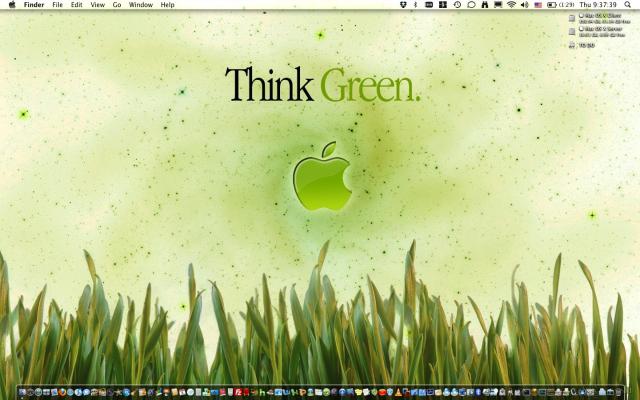Open the Time Machine status menu
This screenshot has height=400, width=640.
click(457, 4)
